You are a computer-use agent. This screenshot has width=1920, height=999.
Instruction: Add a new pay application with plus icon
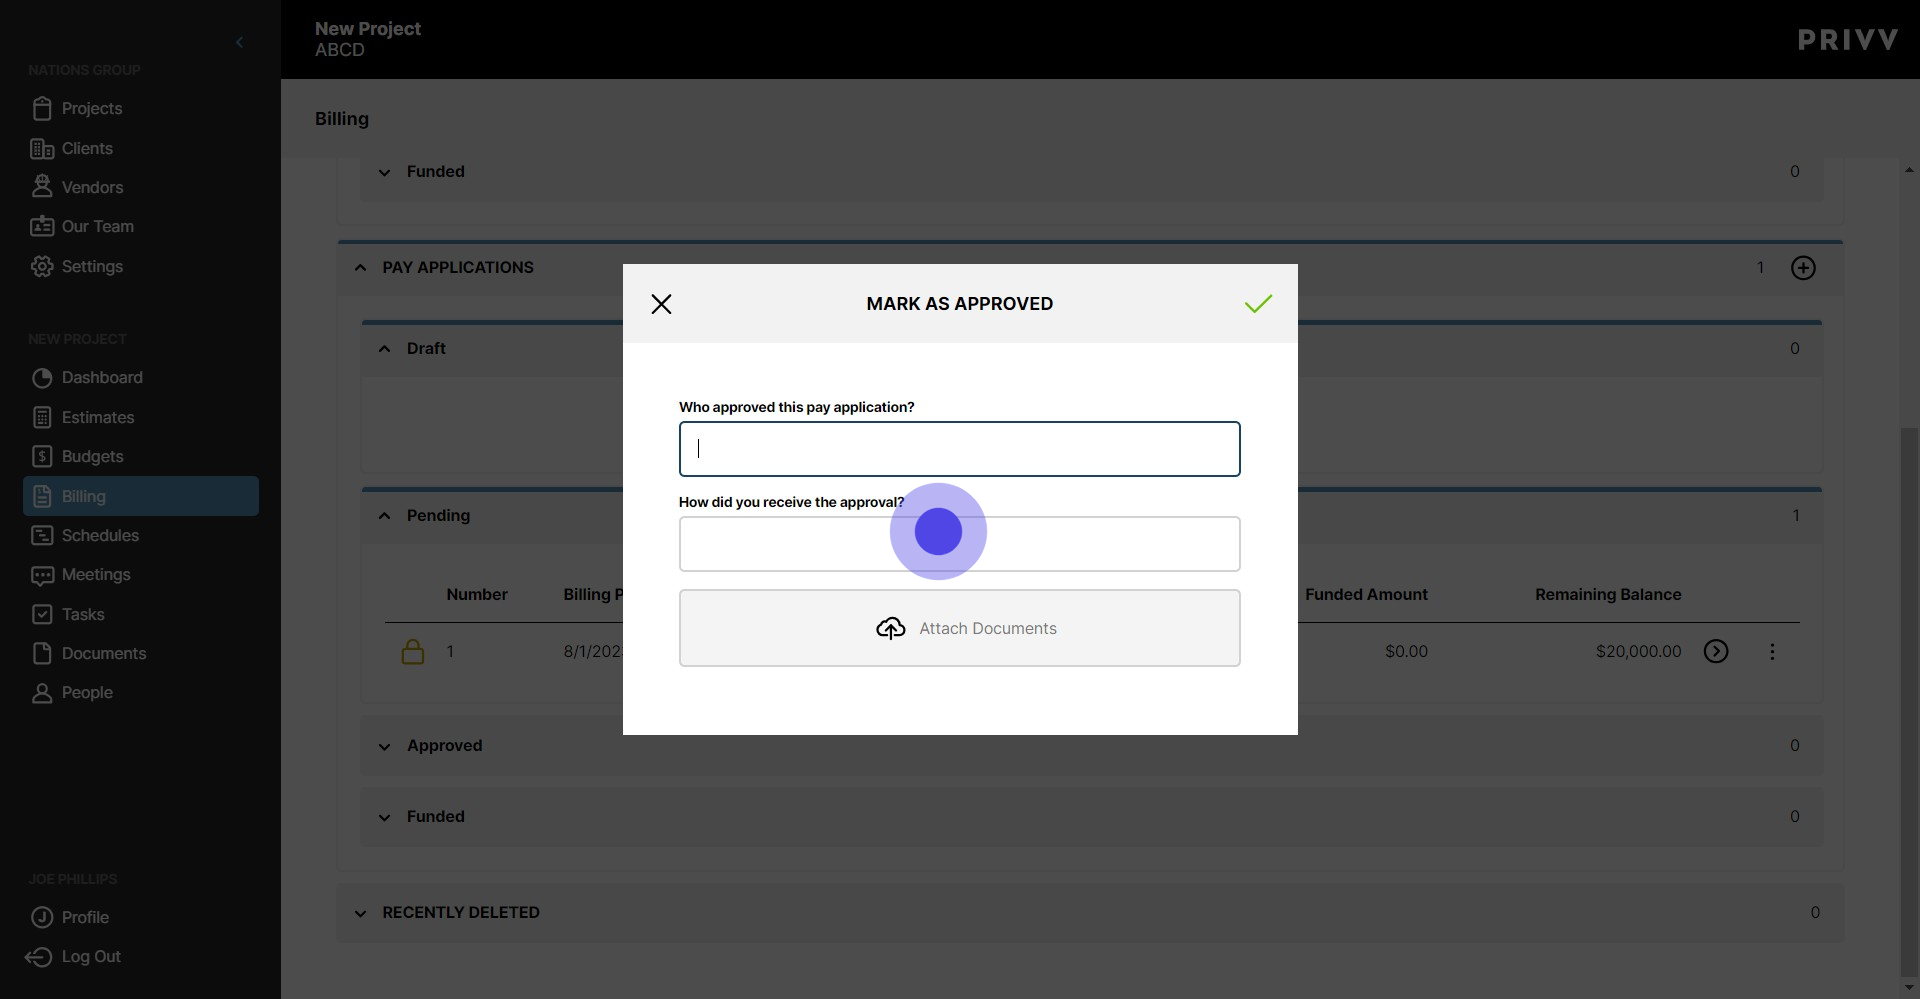coord(1803,268)
